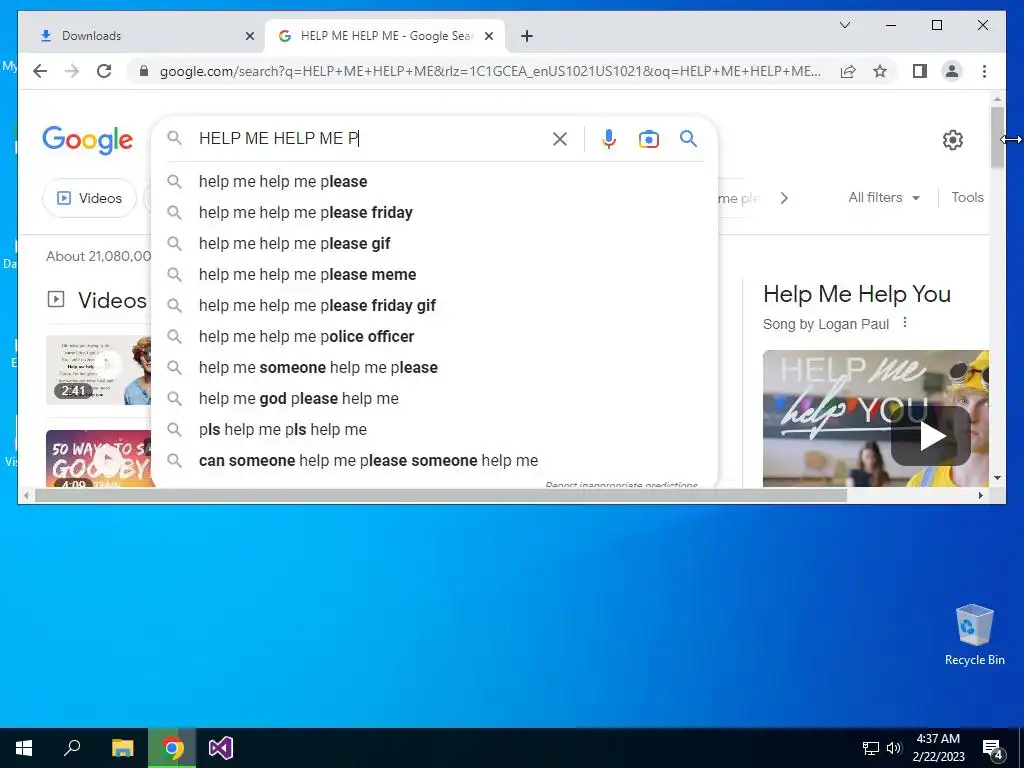1024x768 pixels.
Task: Click inside the Google search input field
Action: pos(372,138)
